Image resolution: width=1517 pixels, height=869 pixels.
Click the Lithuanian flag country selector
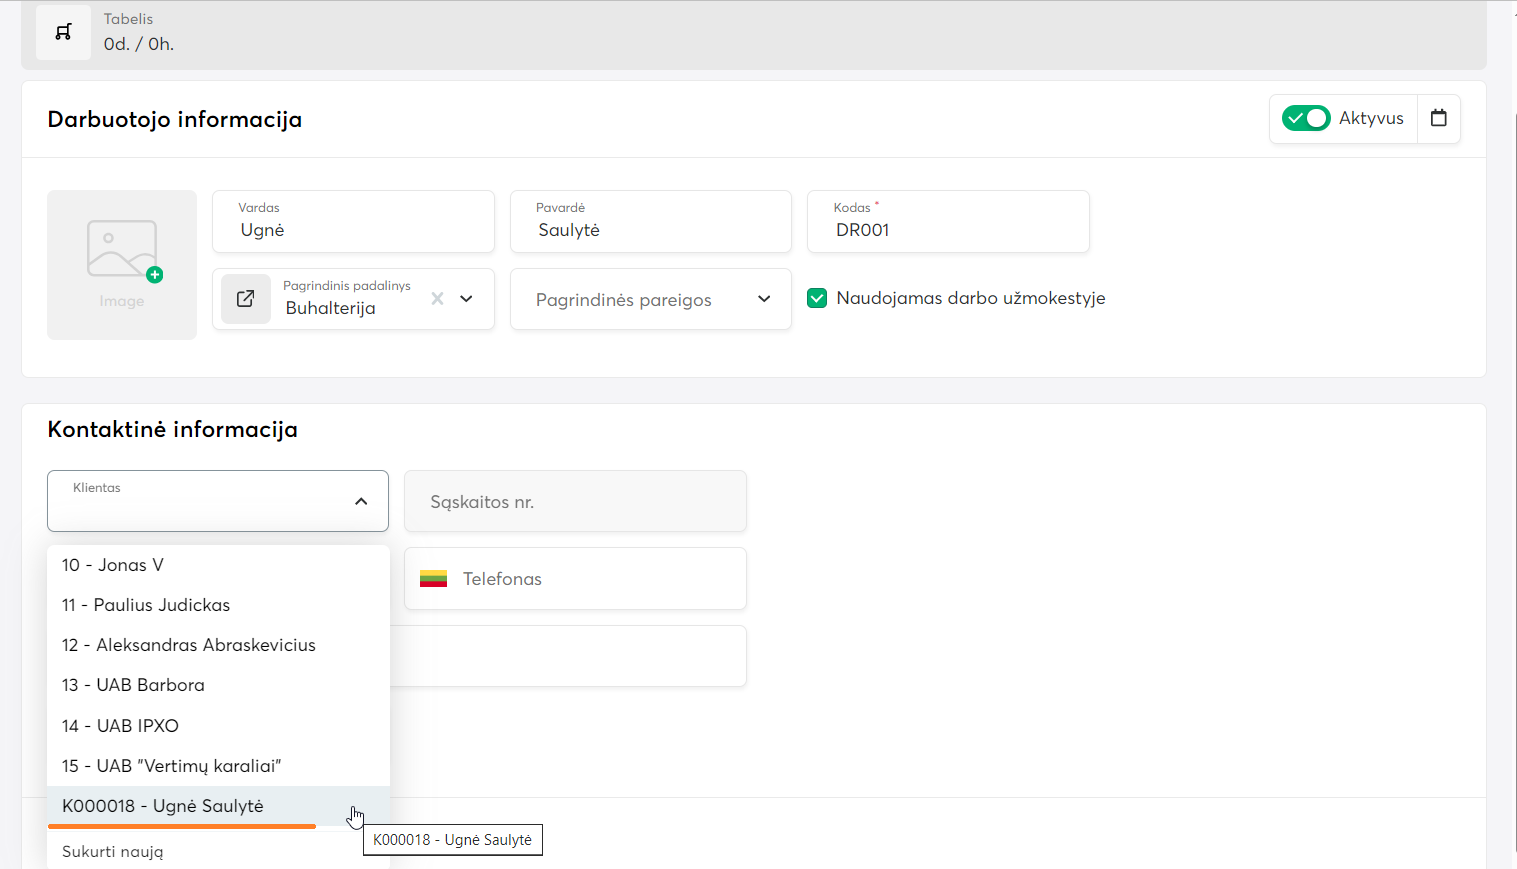coord(433,579)
